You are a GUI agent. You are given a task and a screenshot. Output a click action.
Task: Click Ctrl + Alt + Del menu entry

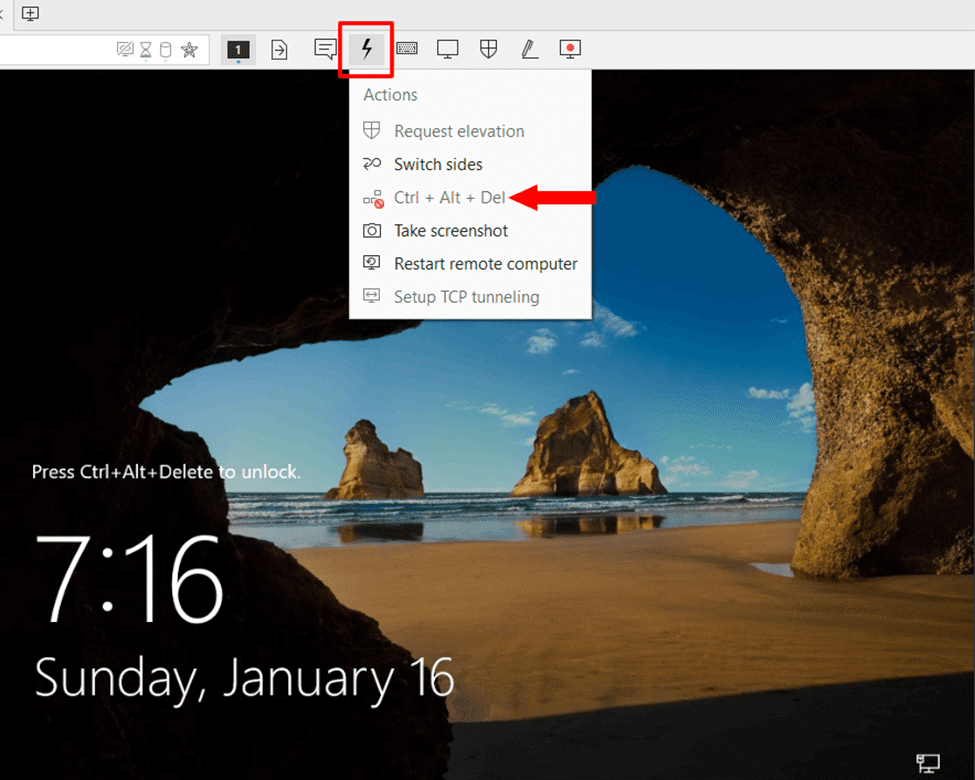[x=449, y=198]
